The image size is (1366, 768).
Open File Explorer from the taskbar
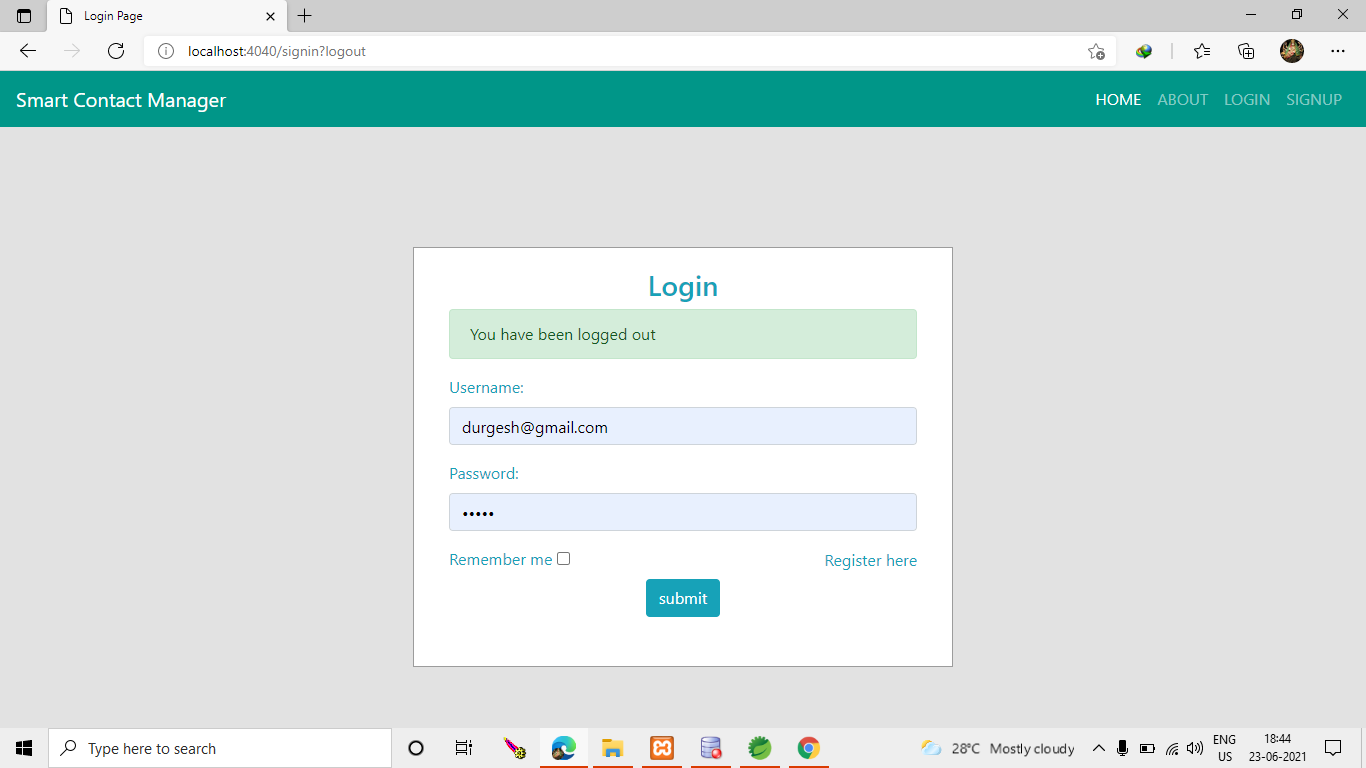tap(612, 747)
